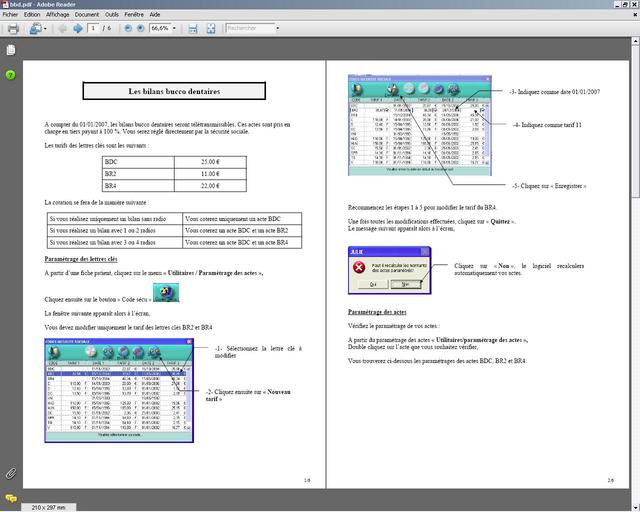Click the cell 'Vous coterez uniquement un acte BDC'
The image size is (640, 512).
[242, 219]
